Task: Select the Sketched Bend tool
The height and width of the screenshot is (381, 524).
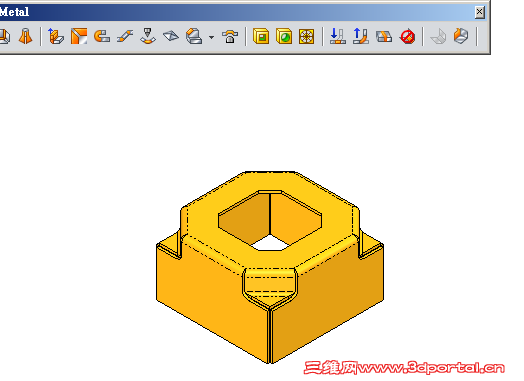Action: tap(148, 36)
